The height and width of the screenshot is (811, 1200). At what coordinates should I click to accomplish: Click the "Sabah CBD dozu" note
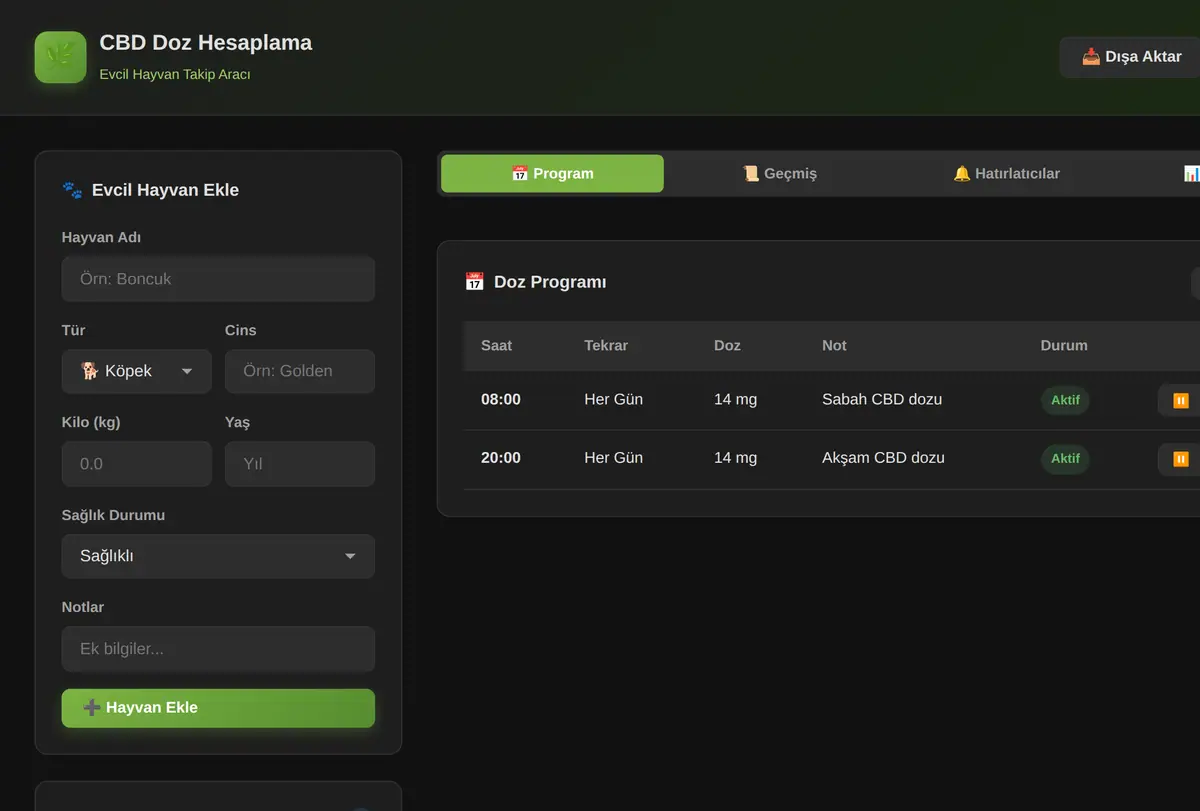pos(882,399)
